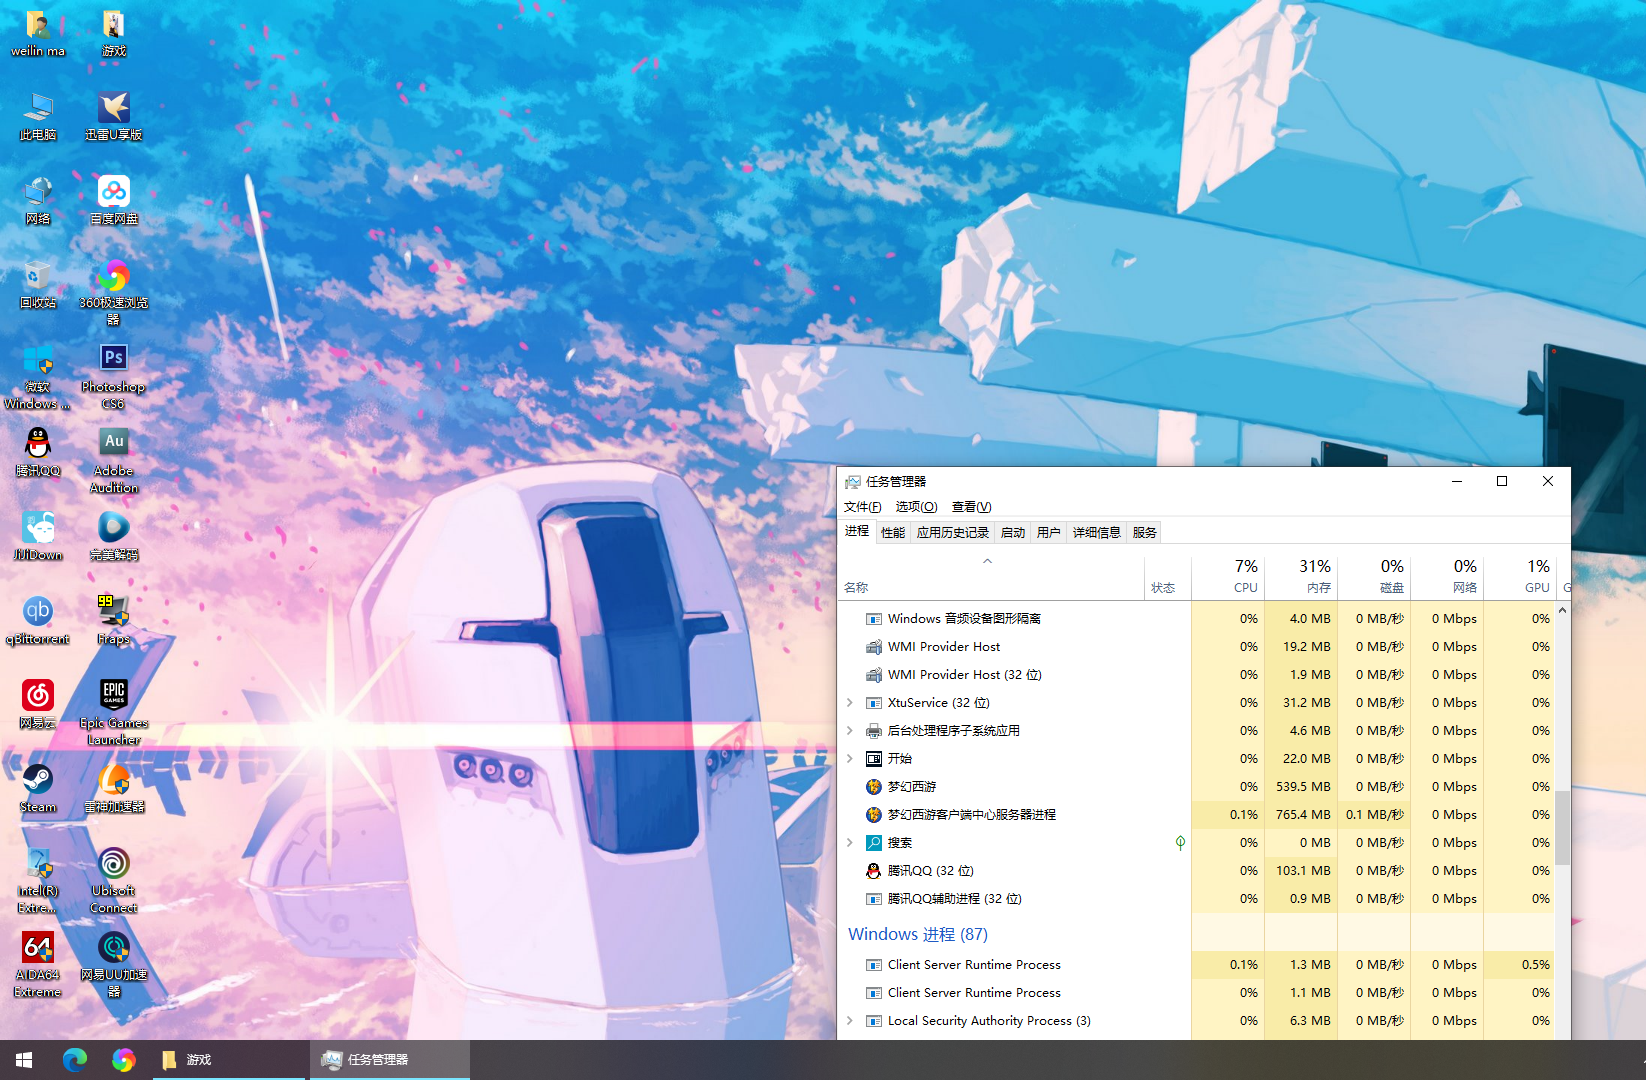Select the Intel(R) Extreme desktop icon
The height and width of the screenshot is (1080, 1646).
click(x=38, y=881)
